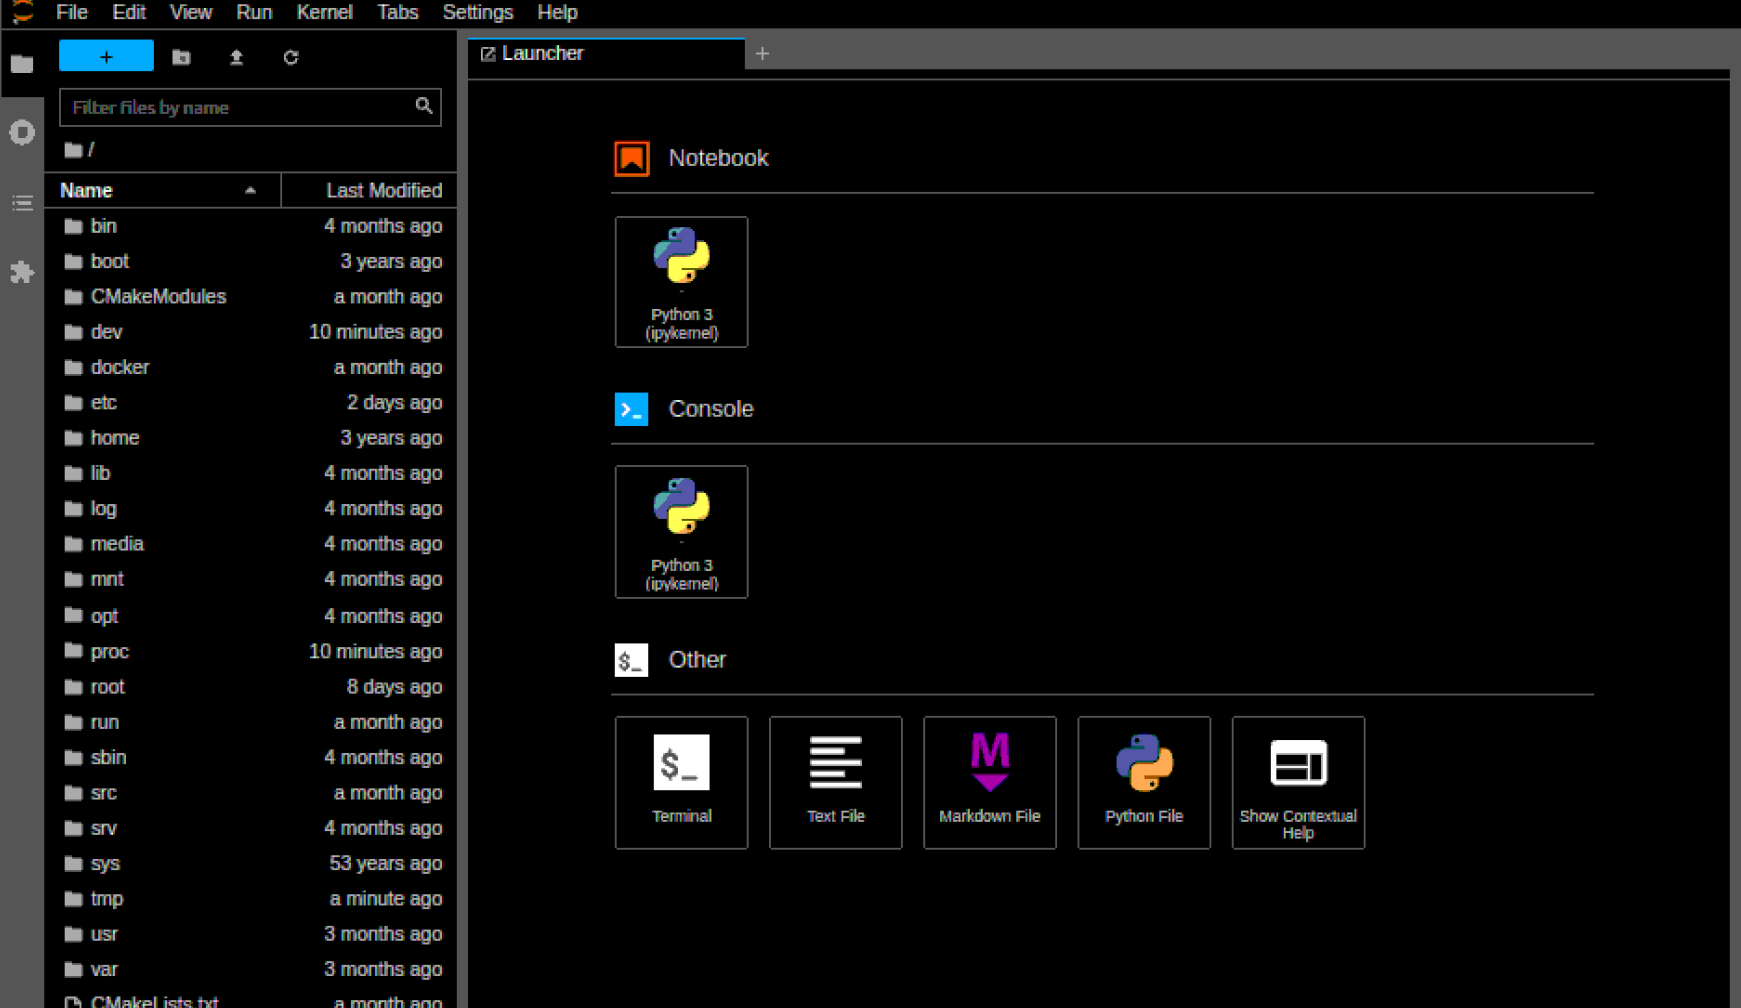Select the usr folder
The height and width of the screenshot is (1008, 1741).
point(251,934)
